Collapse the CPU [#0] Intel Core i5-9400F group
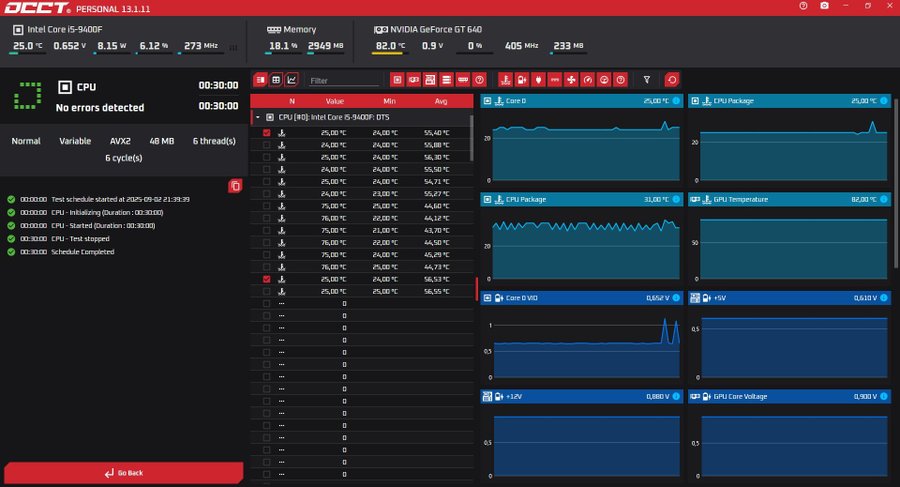This screenshot has height=487, width=900. [258, 117]
